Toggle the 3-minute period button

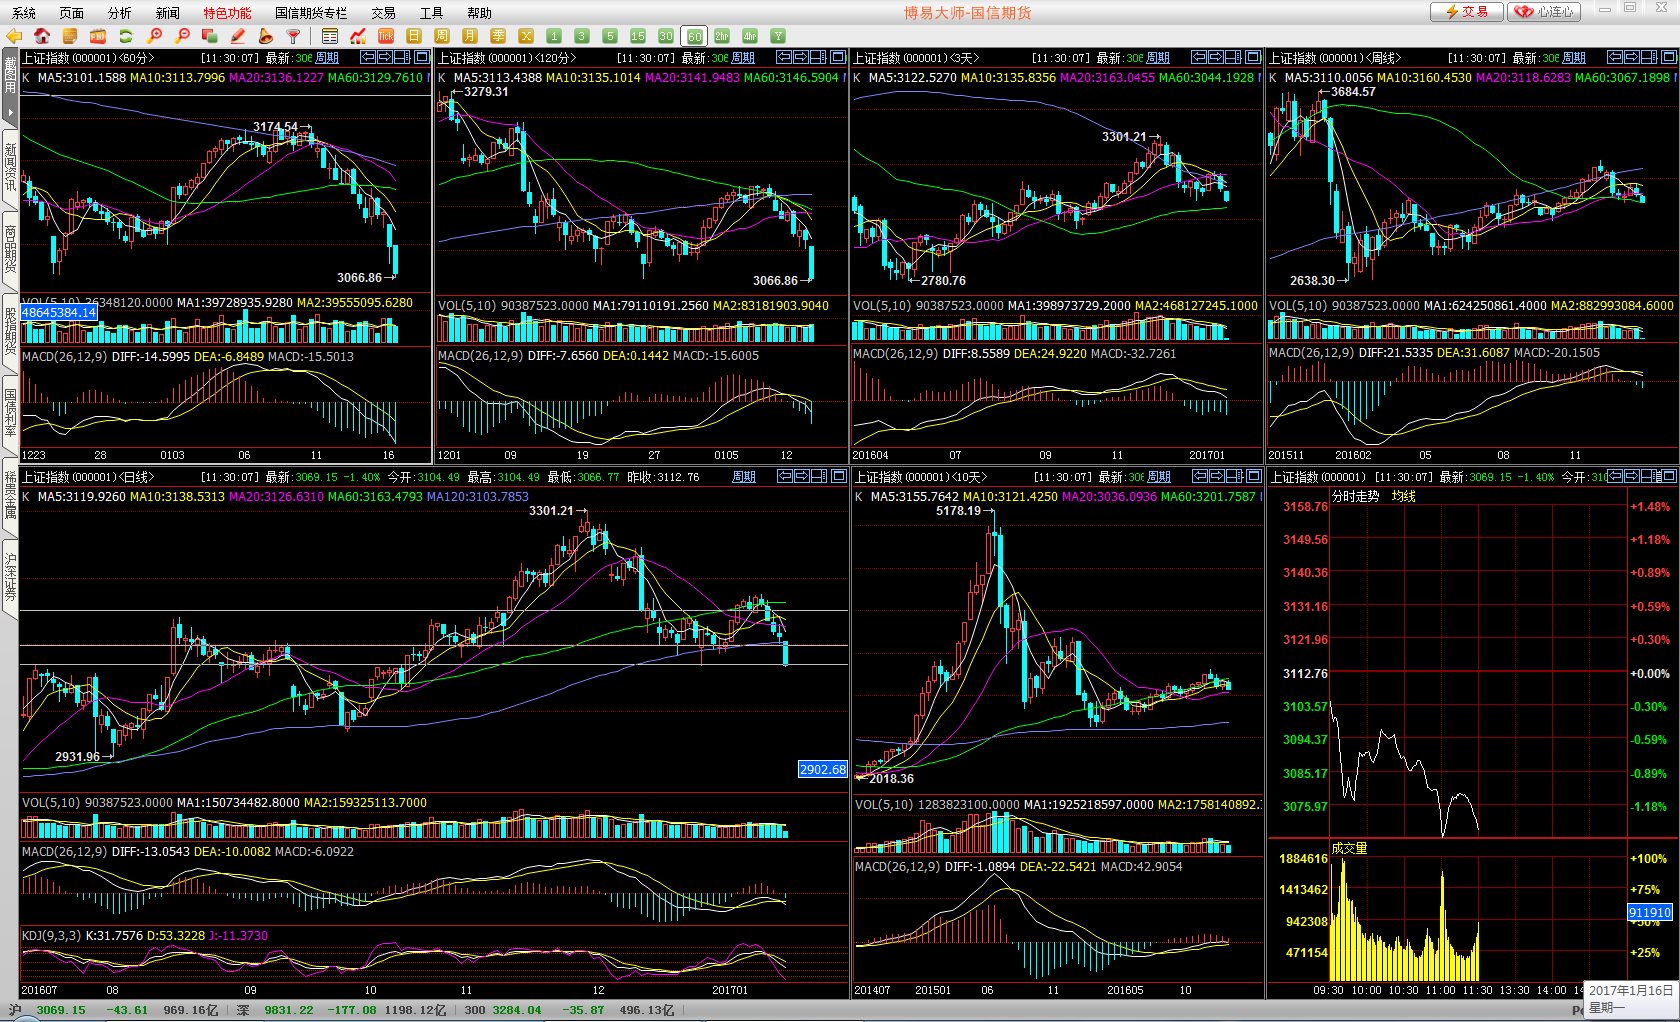[582, 36]
